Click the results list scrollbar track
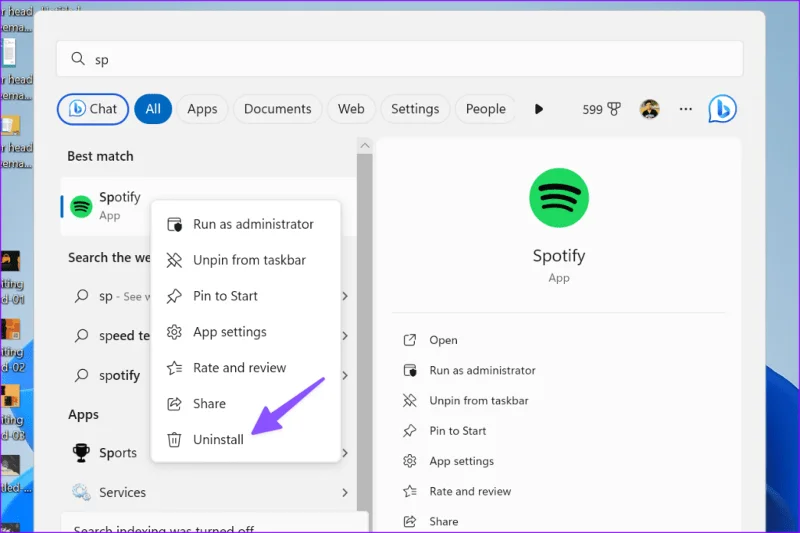Image resolution: width=800 pixels, height=533 pixels. 365,332
